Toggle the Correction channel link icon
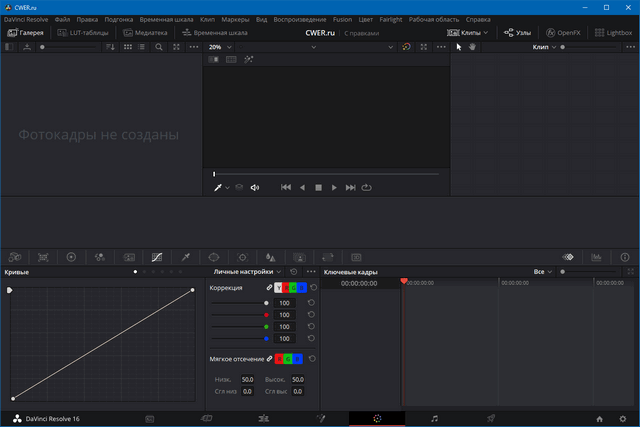 pos(268,288)
